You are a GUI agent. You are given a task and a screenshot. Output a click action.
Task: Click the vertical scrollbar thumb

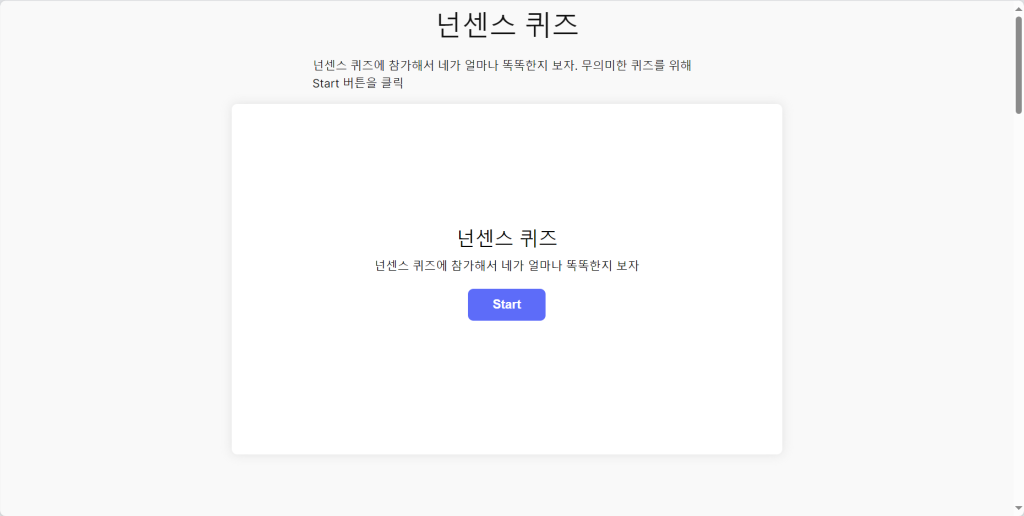[1018, 62]
